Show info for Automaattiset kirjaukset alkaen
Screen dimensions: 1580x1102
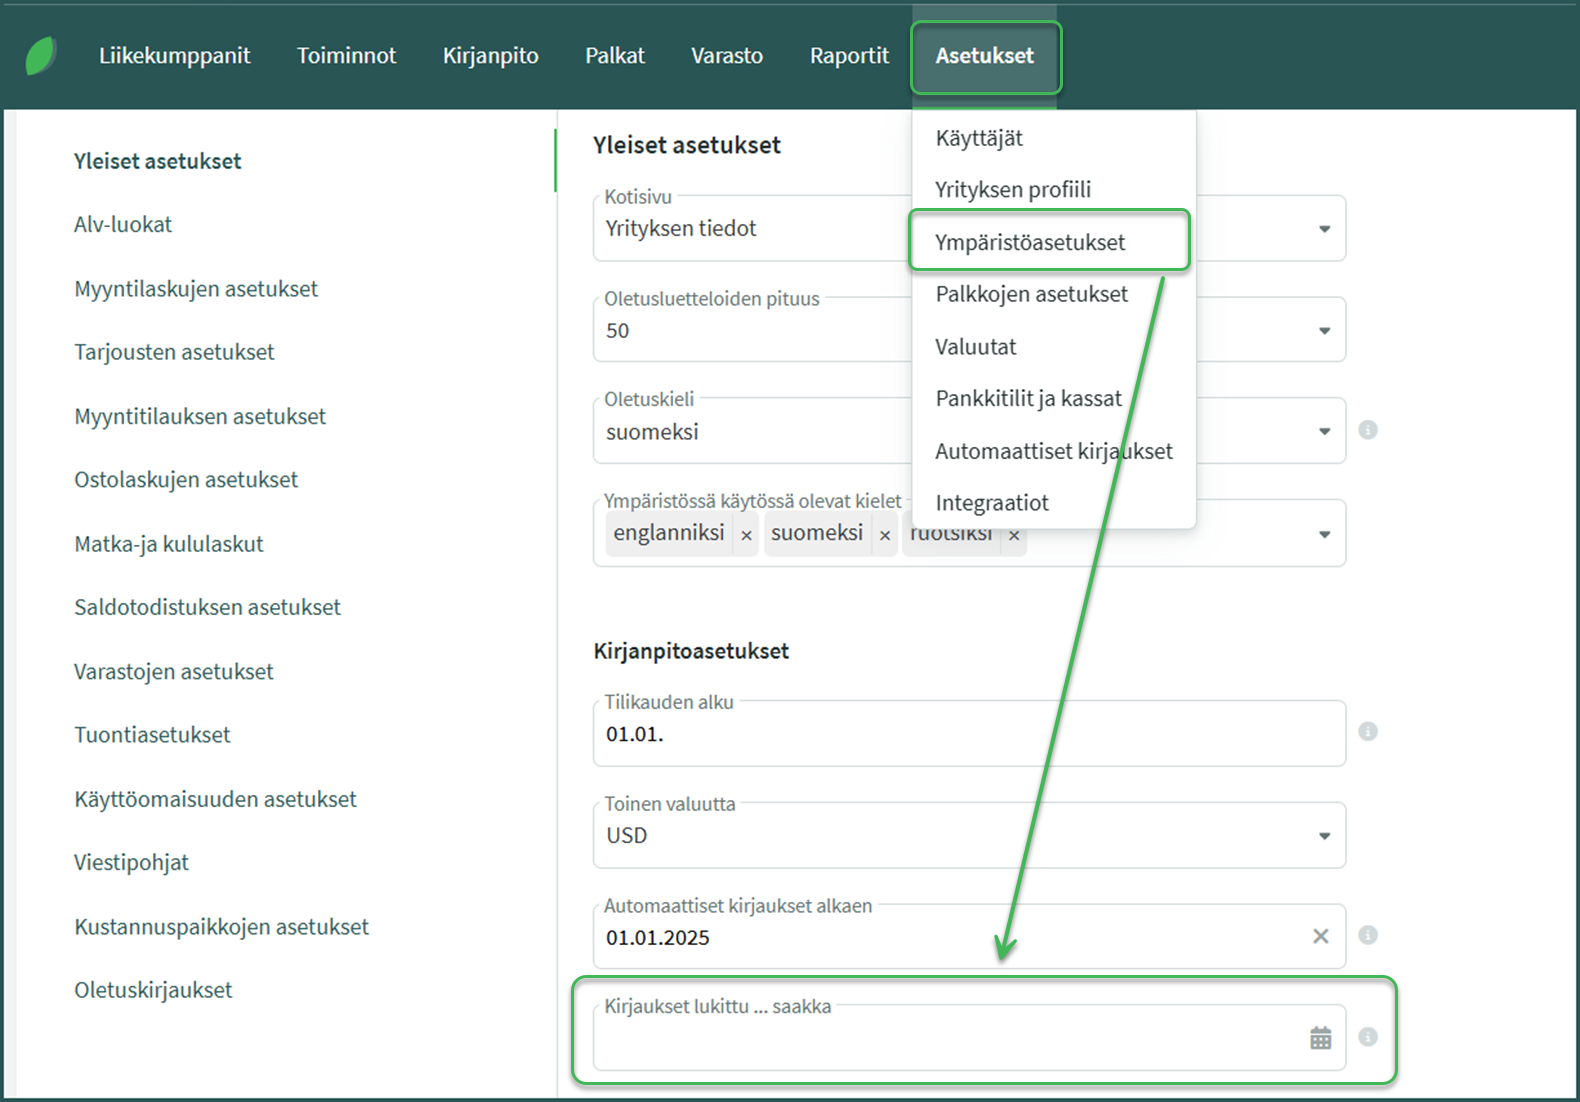(x=1368, y=935)
